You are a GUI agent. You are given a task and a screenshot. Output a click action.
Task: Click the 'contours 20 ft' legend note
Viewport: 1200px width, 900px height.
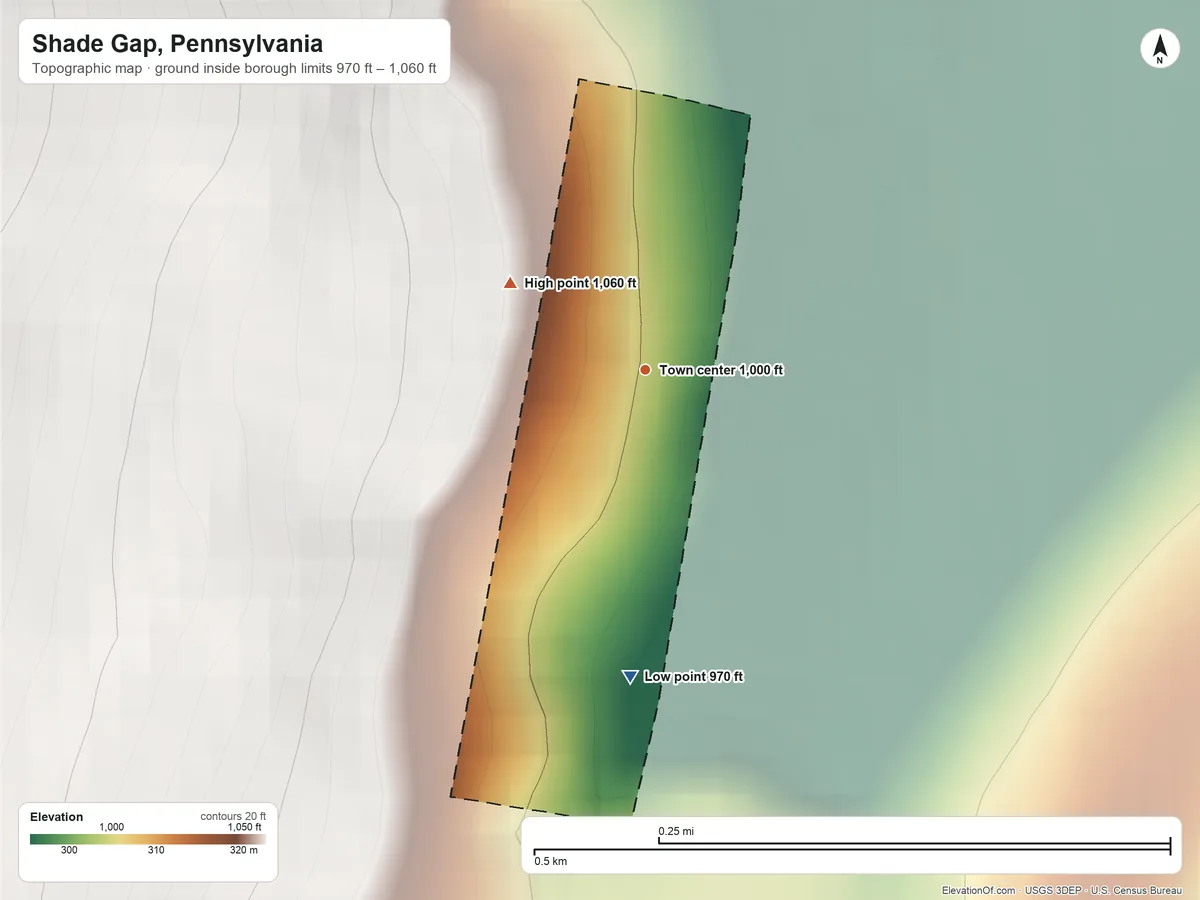pos(233,816)
